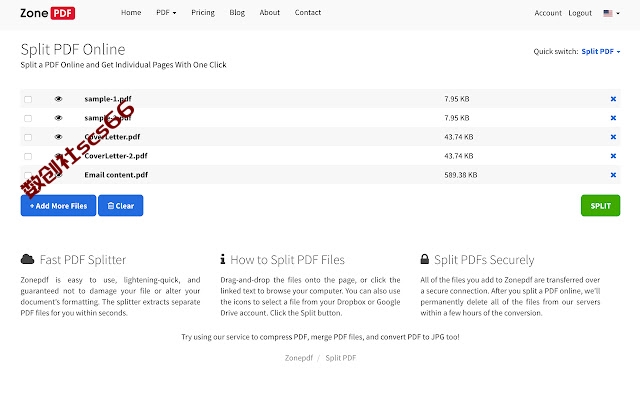The image size is (640, 400).
Task: Tick the checkbox in the second file row
Action: [x=28, y=118]
